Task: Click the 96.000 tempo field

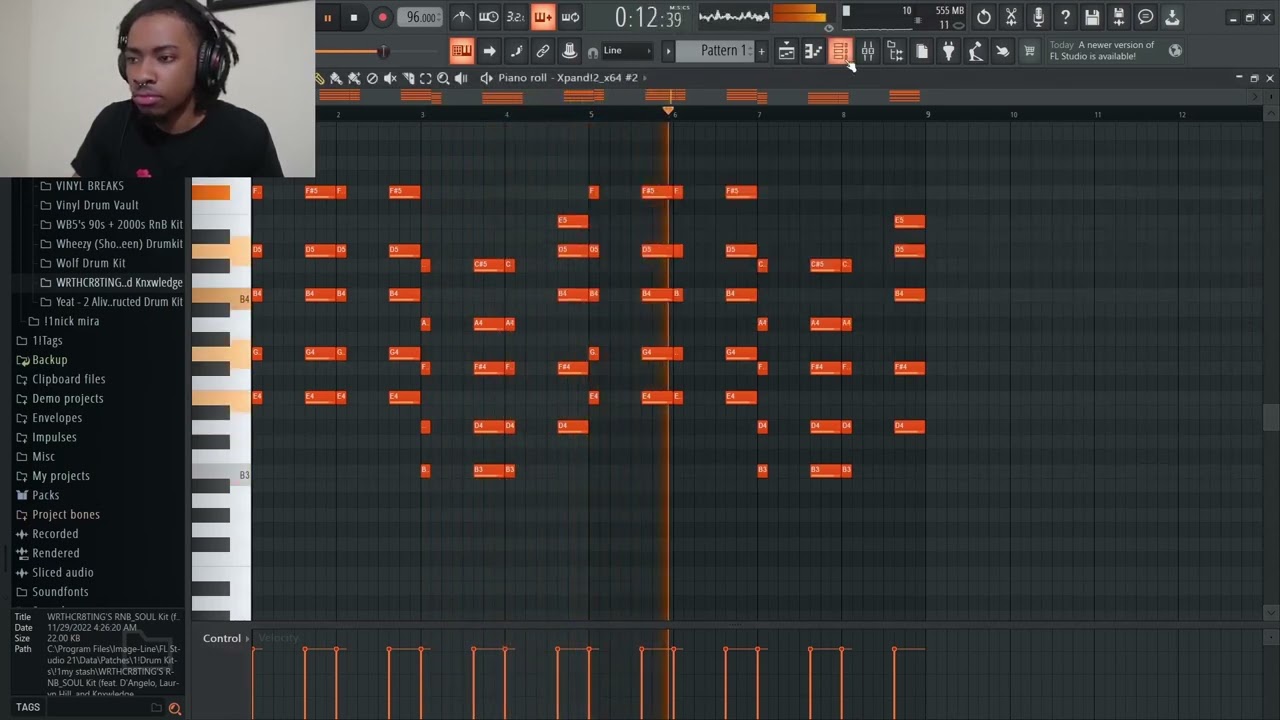Action: (x=421, y=17)
